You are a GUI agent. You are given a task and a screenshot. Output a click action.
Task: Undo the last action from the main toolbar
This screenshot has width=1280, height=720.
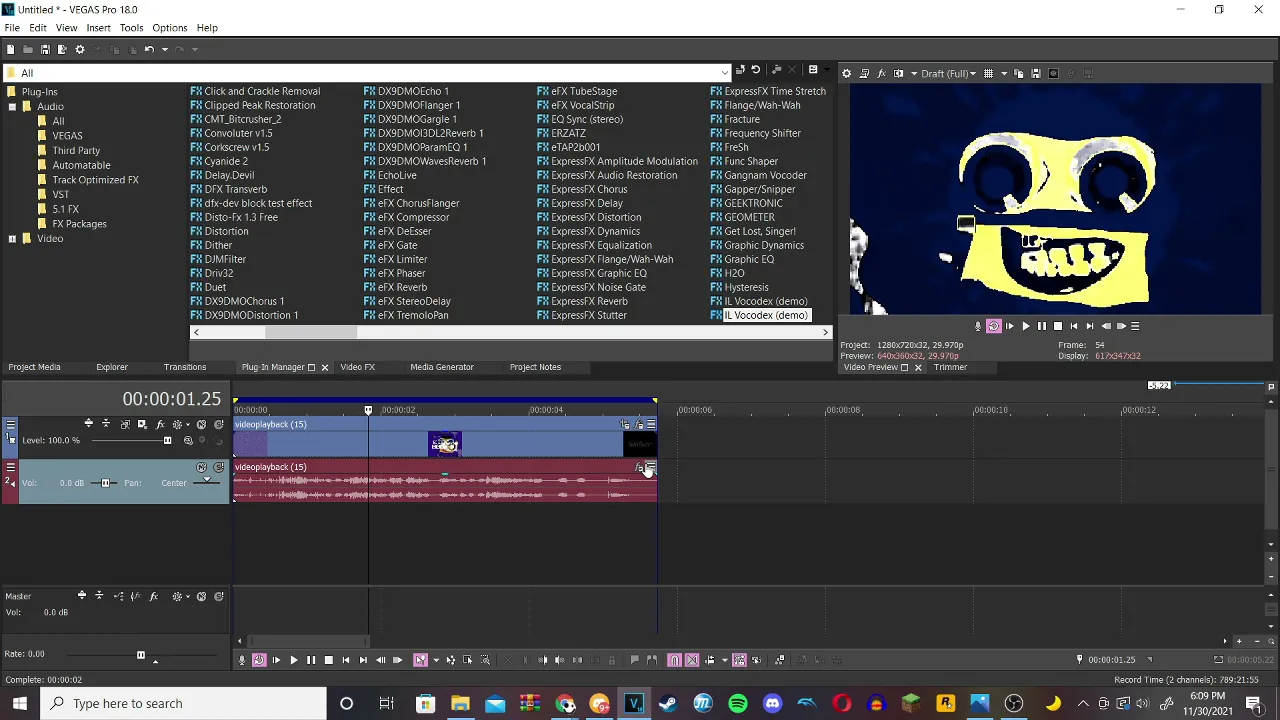pos(149,49)
